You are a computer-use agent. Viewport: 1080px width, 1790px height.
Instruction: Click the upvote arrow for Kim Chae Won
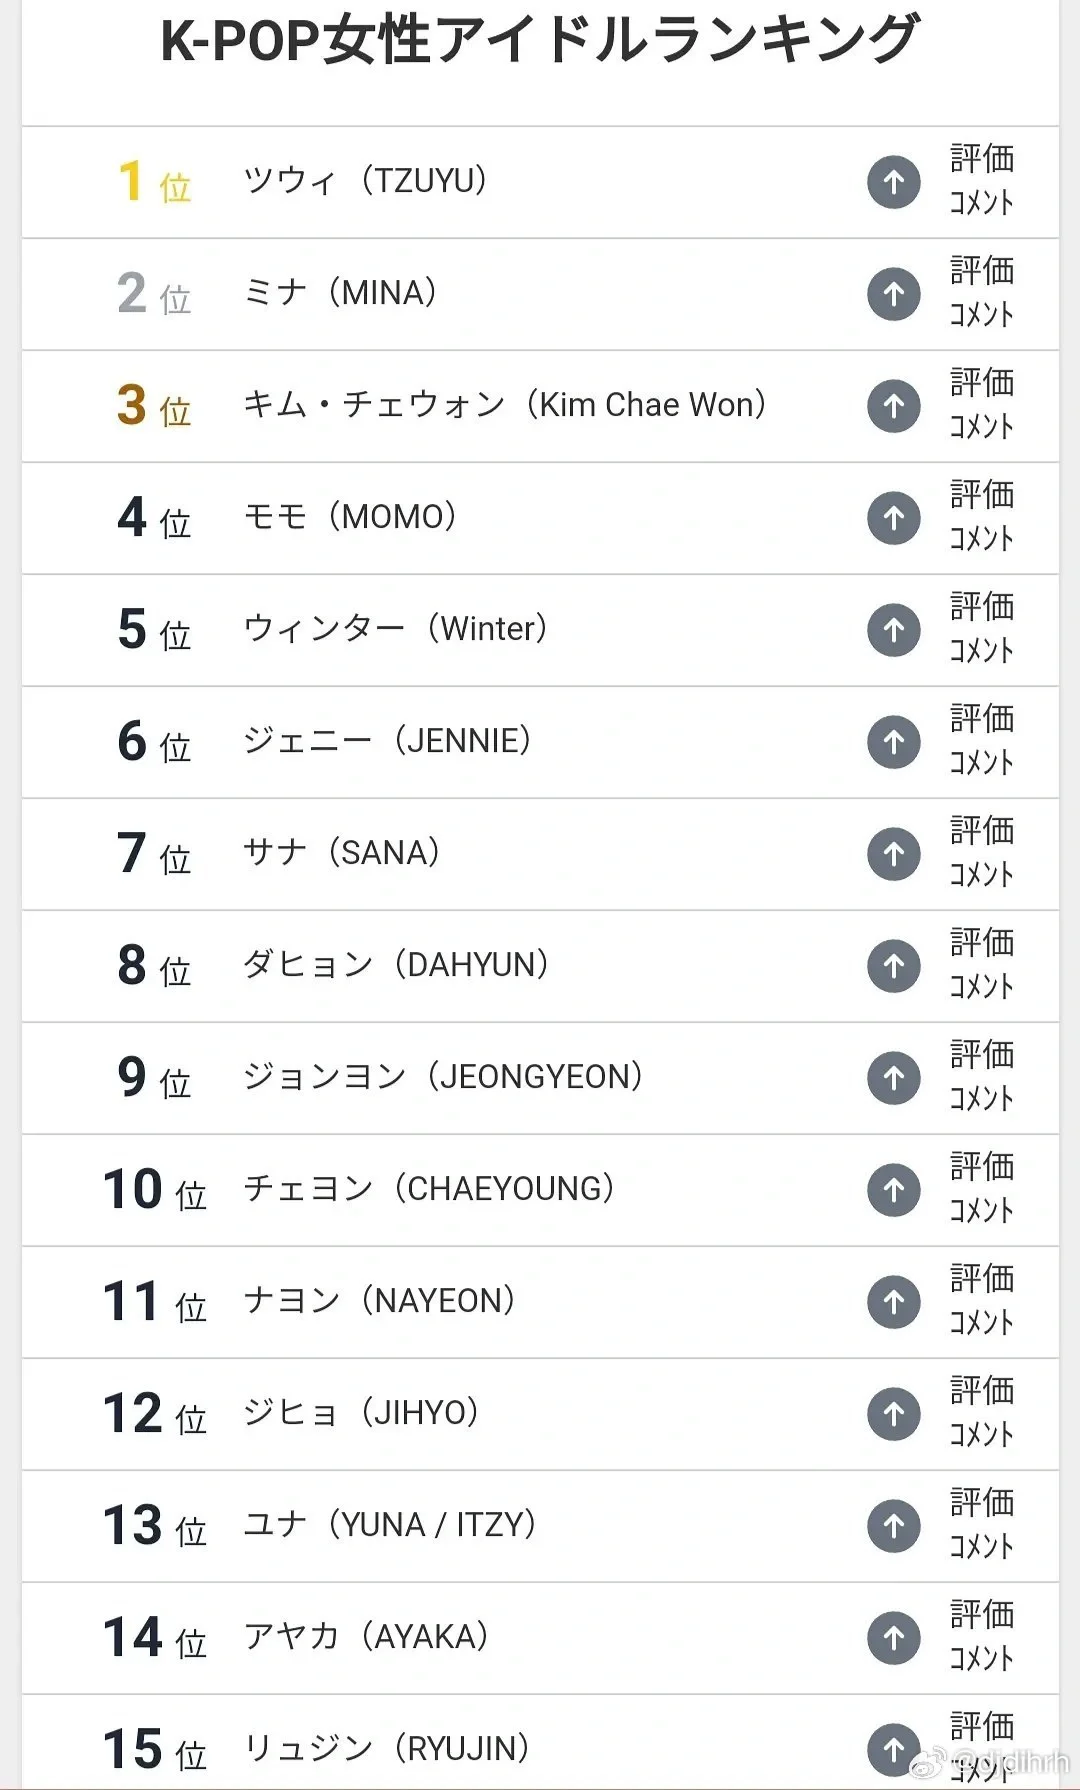click(894, 406)
